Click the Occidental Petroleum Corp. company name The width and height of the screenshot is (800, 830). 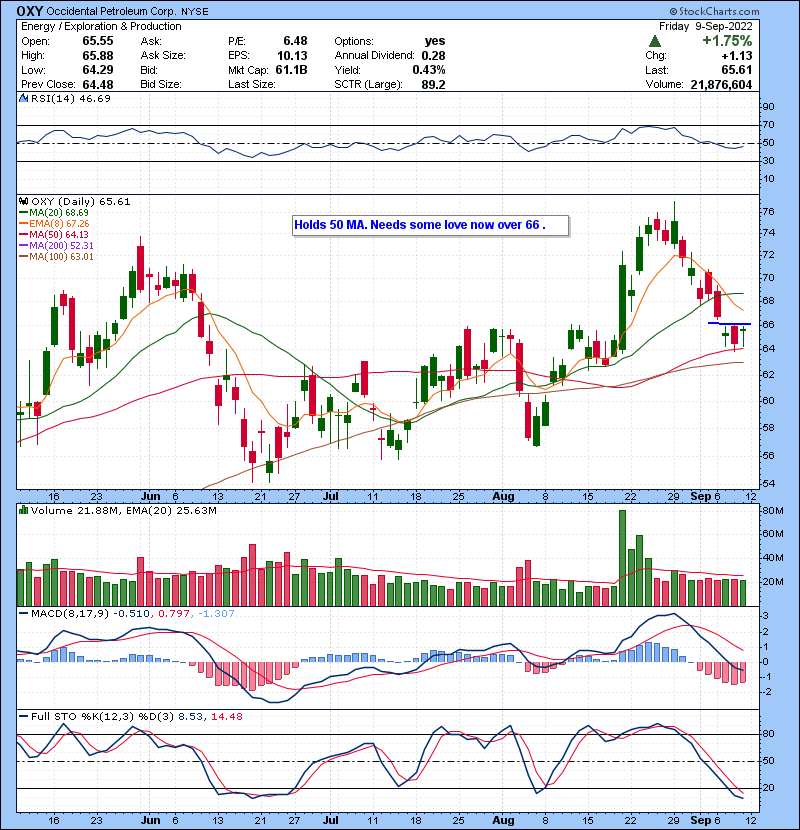tap(112, 11)
